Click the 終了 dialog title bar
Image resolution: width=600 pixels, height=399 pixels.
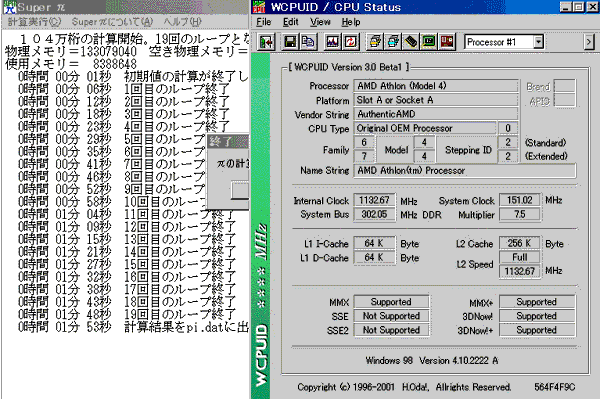(x=228, y=142)
